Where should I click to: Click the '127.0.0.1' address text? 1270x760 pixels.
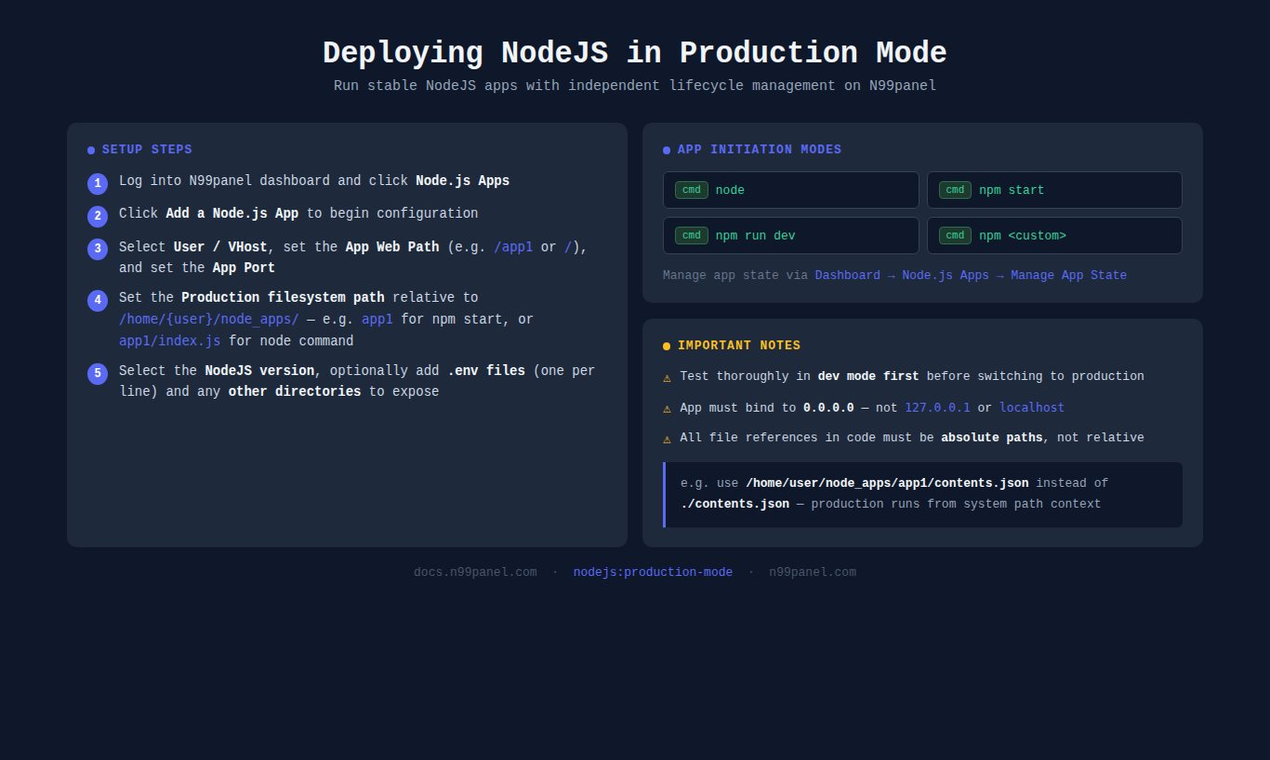pyautogui.click(x=937, y=408)
